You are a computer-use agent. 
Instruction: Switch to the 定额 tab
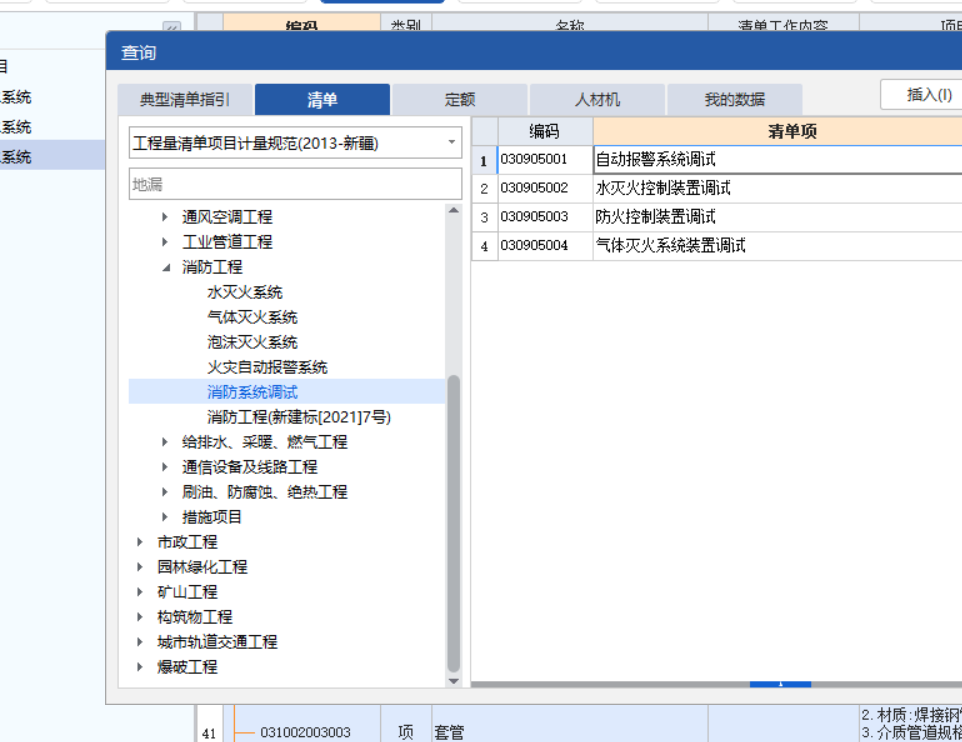pyautogui.click(x=460, y=99)
